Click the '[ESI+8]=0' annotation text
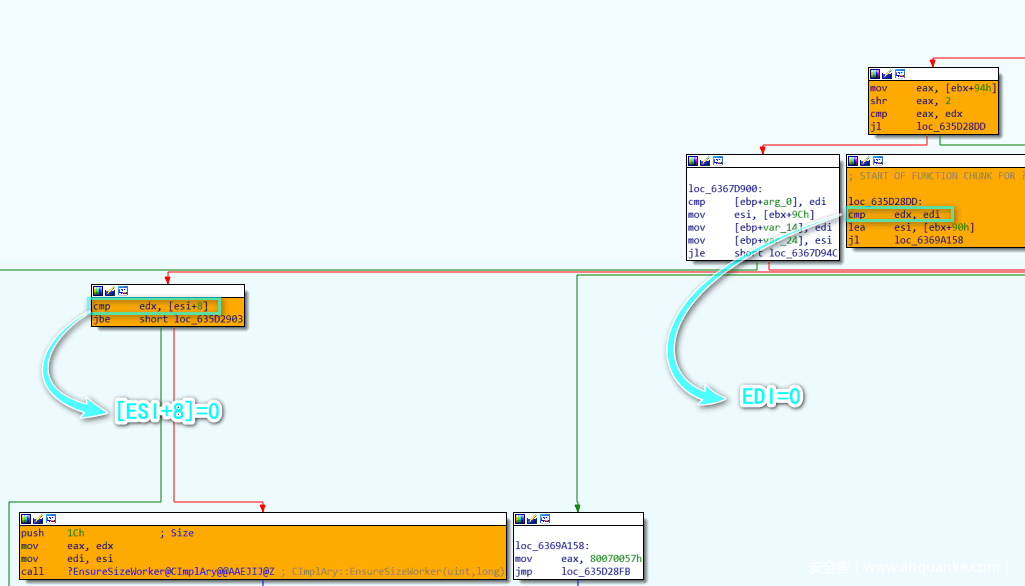This screenshot has height=586, width=1025. click(x=168, y=410)
